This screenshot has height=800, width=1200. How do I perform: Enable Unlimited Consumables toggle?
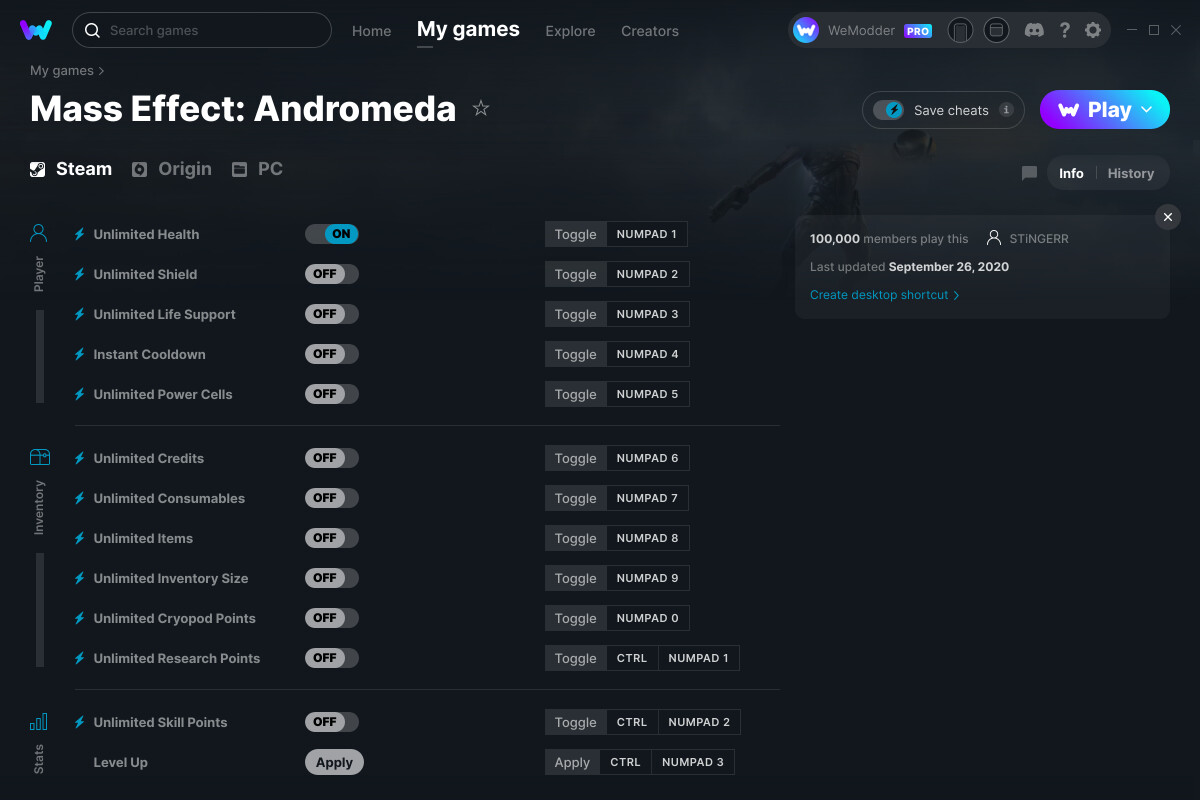point(331,498)
